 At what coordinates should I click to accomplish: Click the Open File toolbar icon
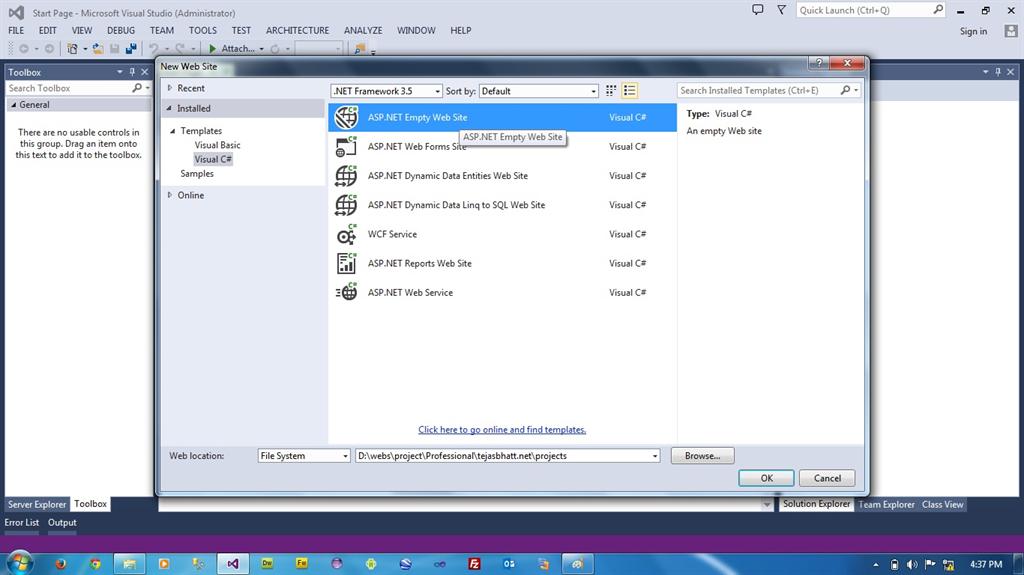click(x=98, y=49)
